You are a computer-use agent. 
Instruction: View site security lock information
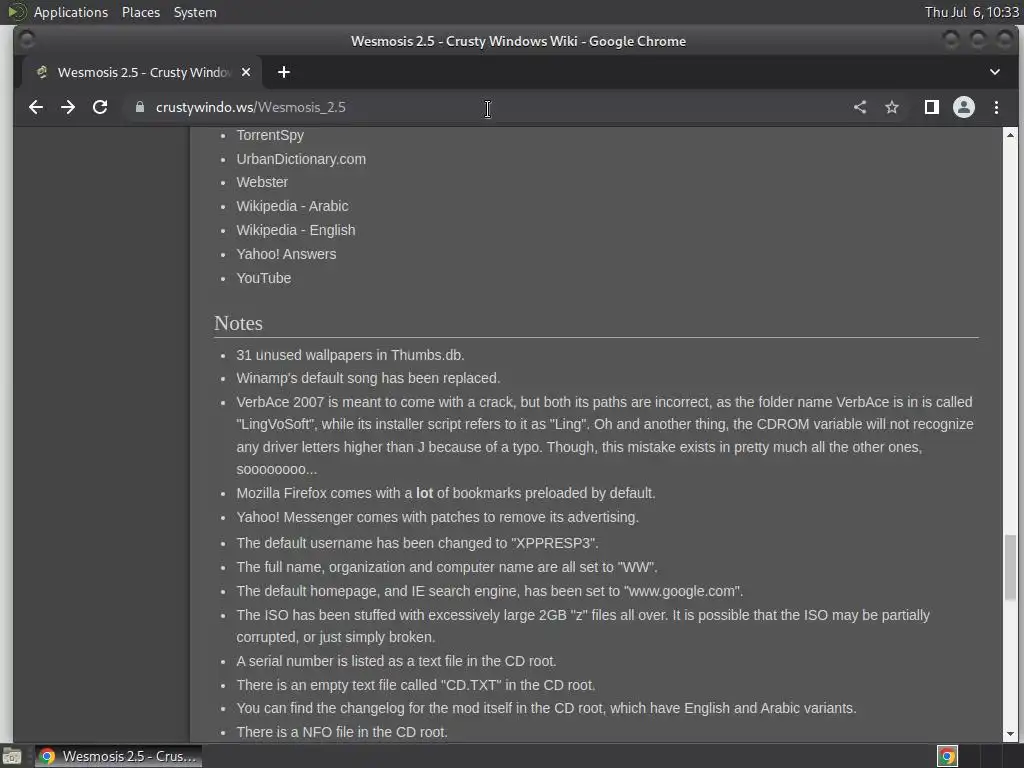(139, 107)
